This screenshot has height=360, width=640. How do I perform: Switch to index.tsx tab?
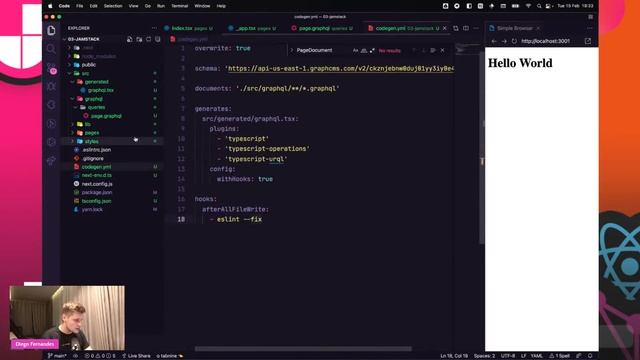(189, 28)
